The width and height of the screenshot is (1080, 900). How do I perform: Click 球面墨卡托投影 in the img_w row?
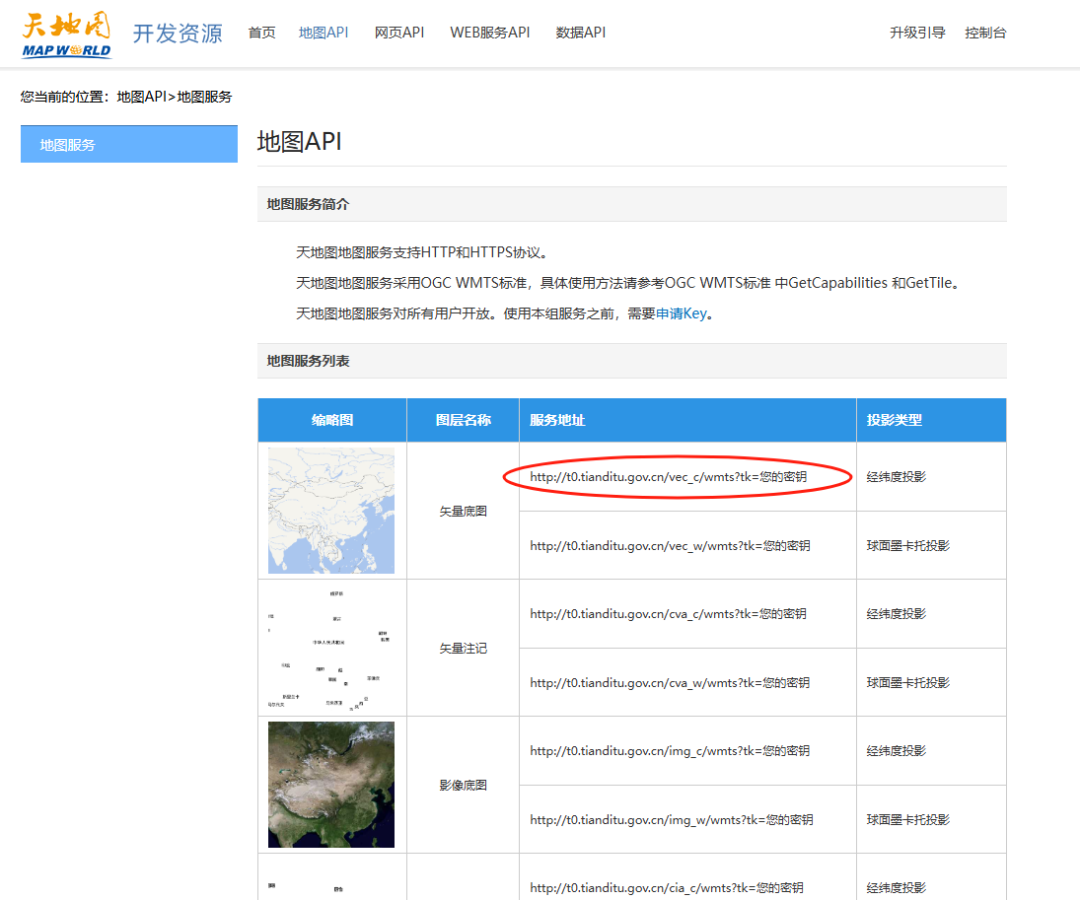point(908,819)
